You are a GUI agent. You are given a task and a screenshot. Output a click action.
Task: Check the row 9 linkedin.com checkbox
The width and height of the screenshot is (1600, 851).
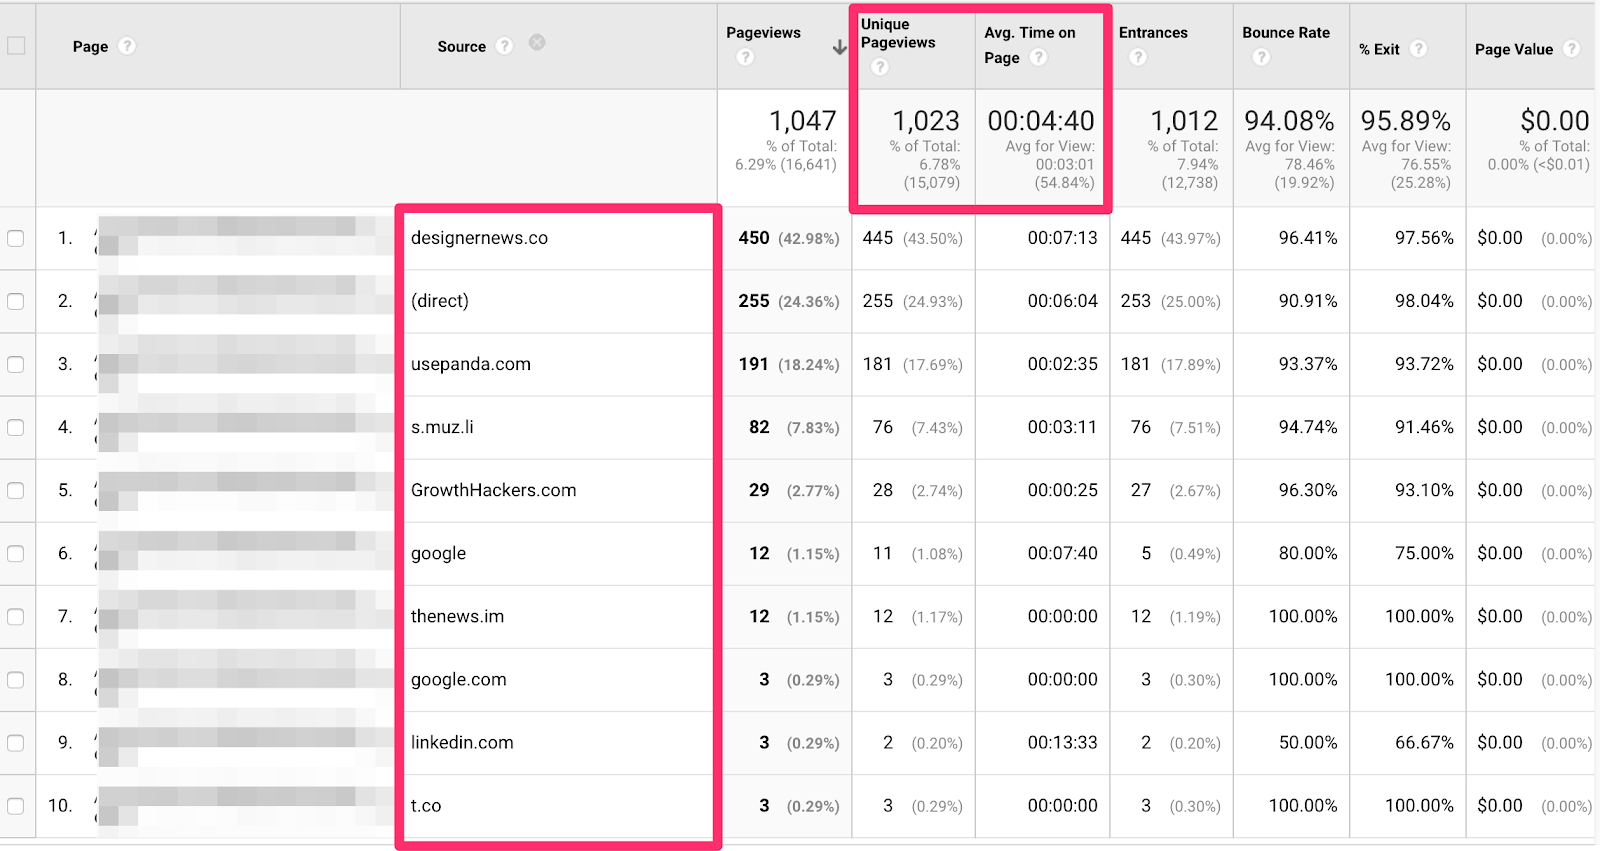(16, 742)
